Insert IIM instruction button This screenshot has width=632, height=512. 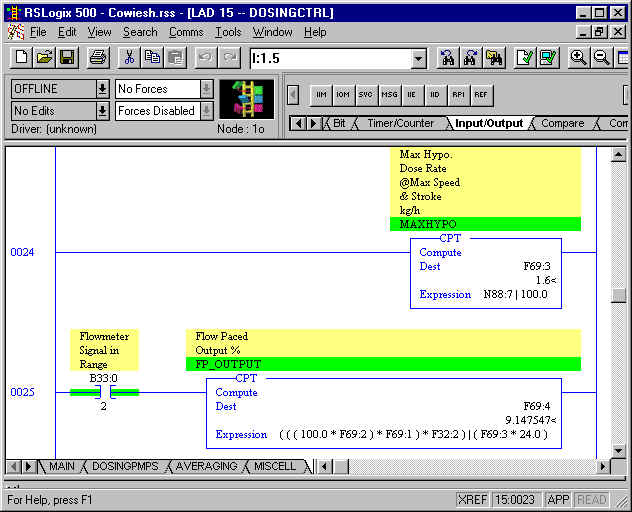pyautogui.click(x=321, y=95)
